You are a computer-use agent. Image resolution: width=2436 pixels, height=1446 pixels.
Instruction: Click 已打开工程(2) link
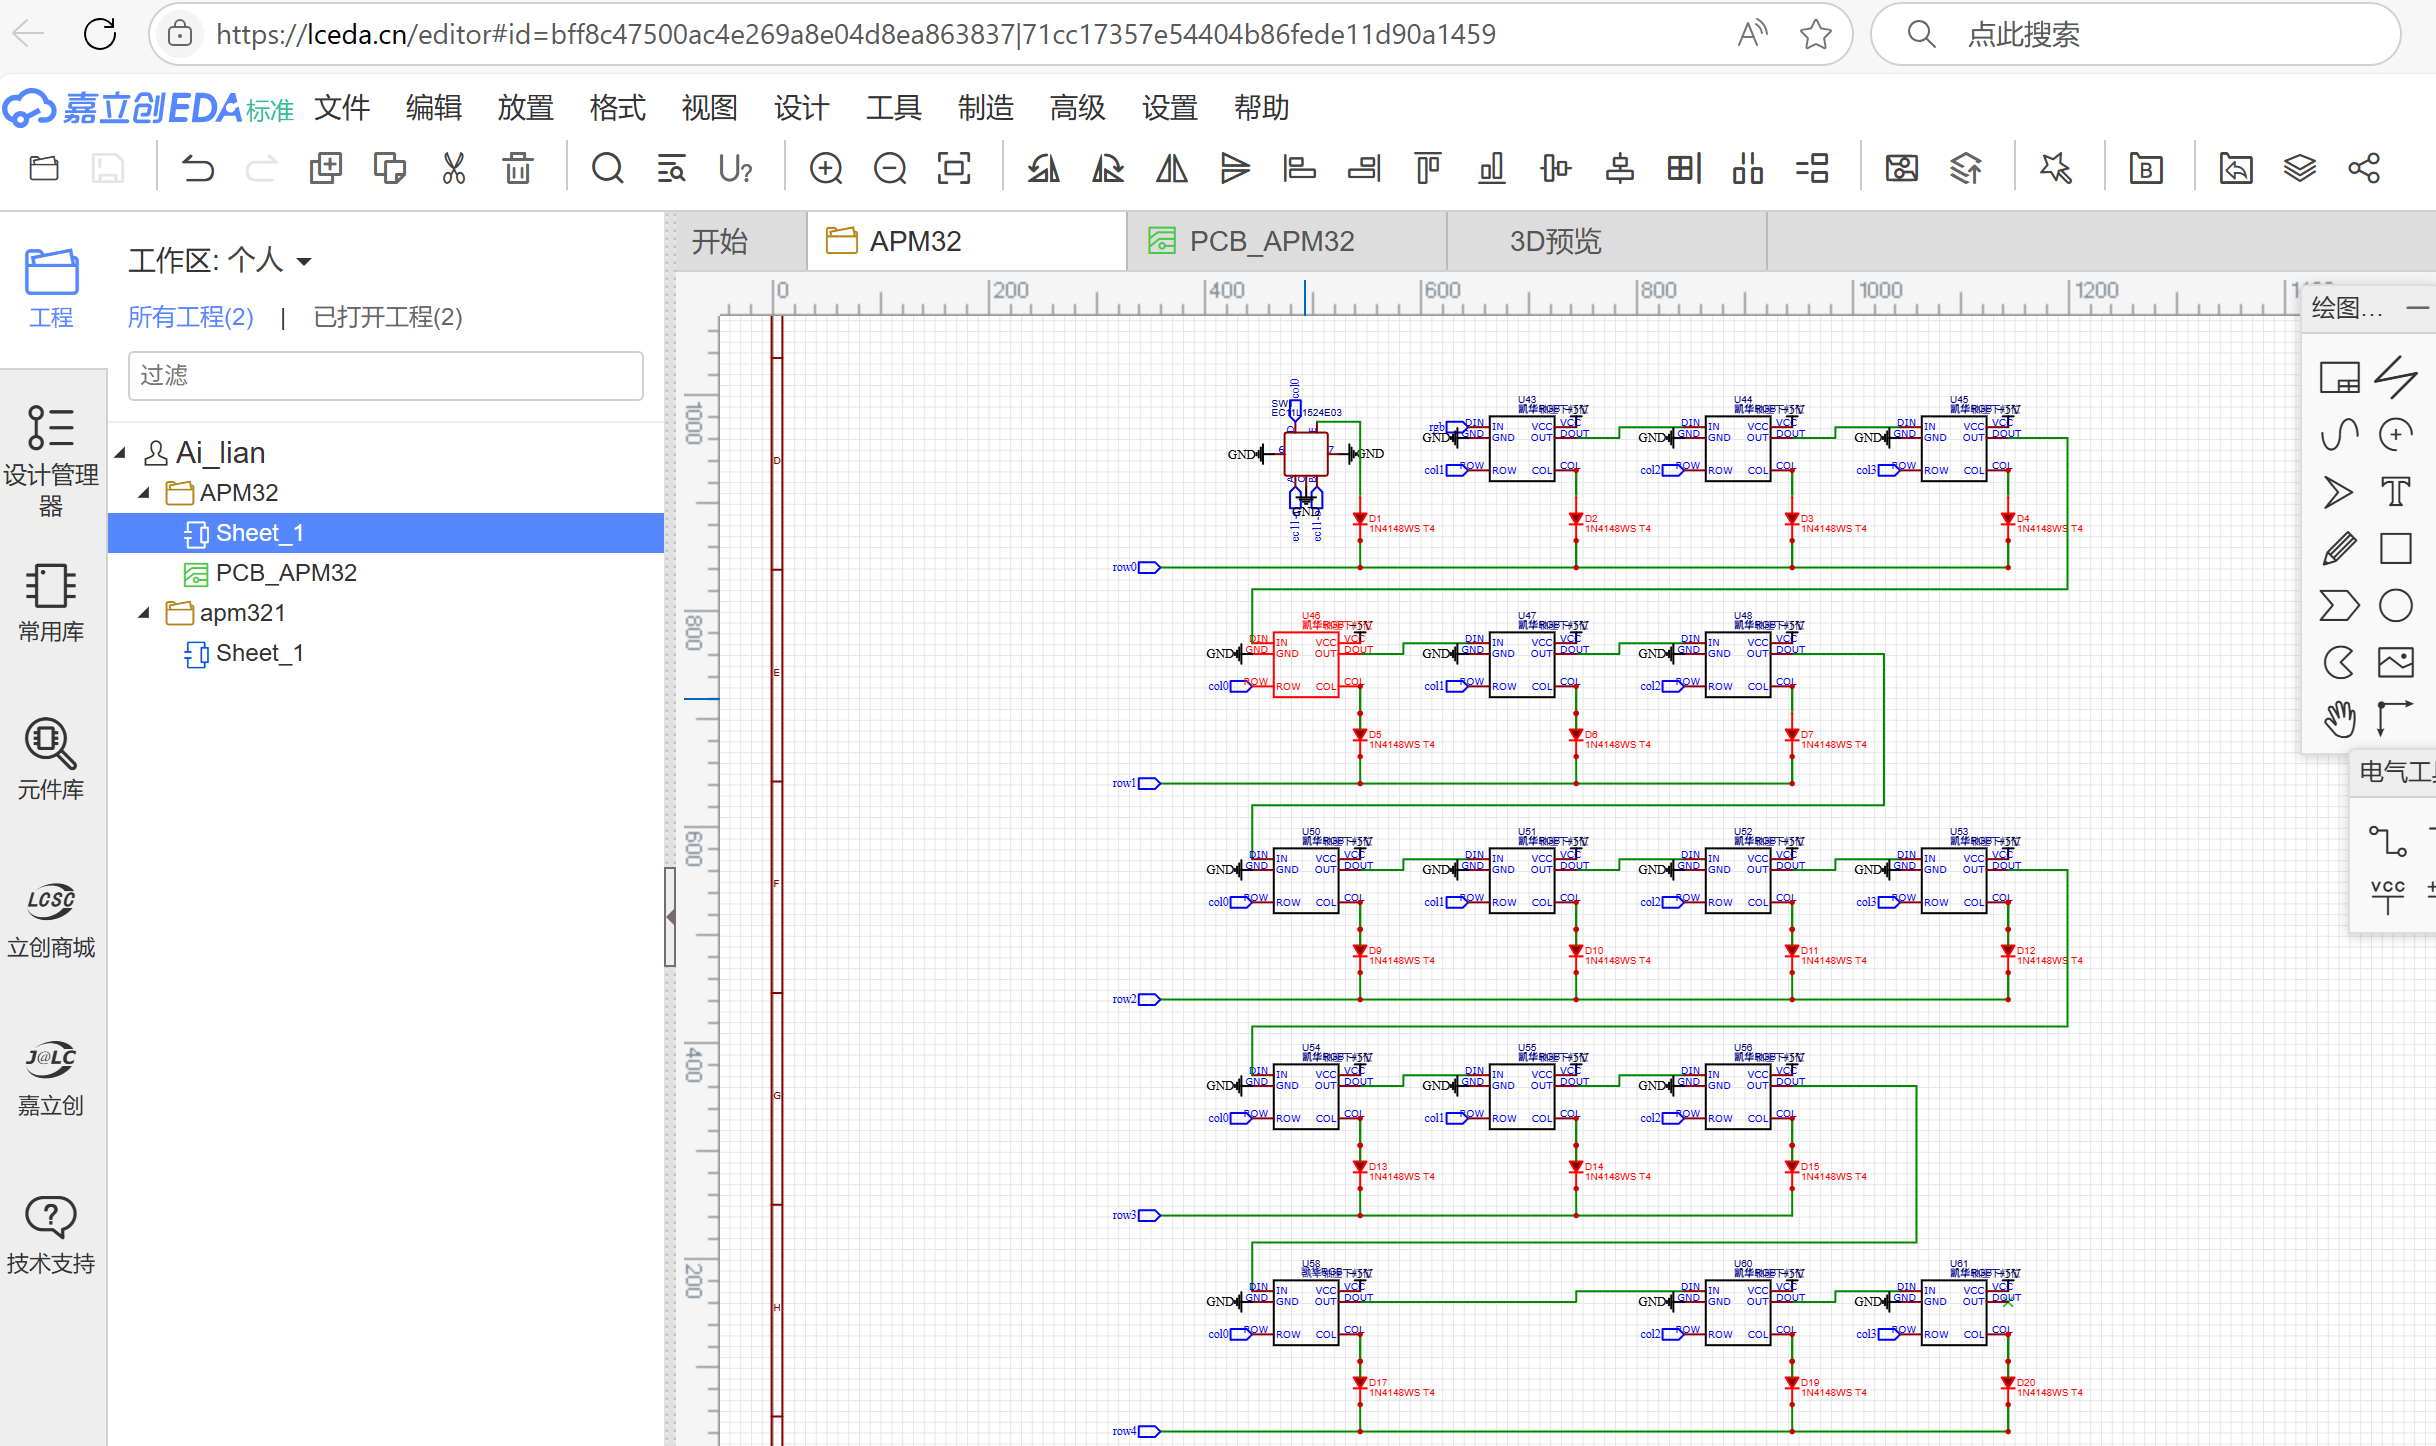[387, 317]
